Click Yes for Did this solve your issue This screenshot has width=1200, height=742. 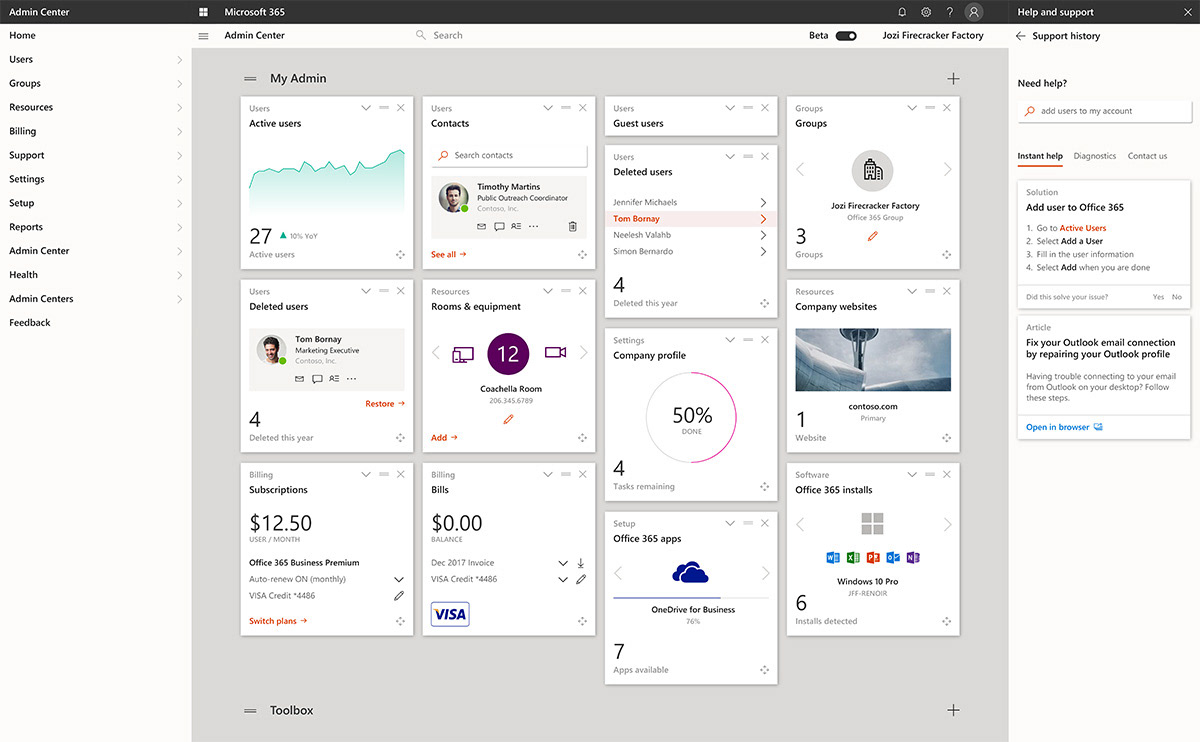pyautogui.click(x=1158, y=297)
